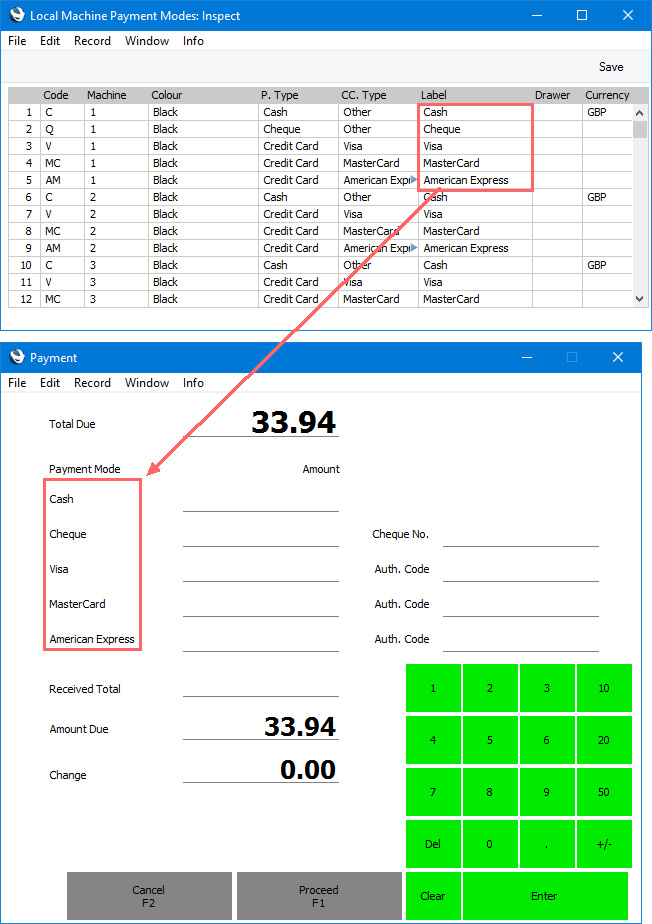Click the Cash amount input field

261,500
